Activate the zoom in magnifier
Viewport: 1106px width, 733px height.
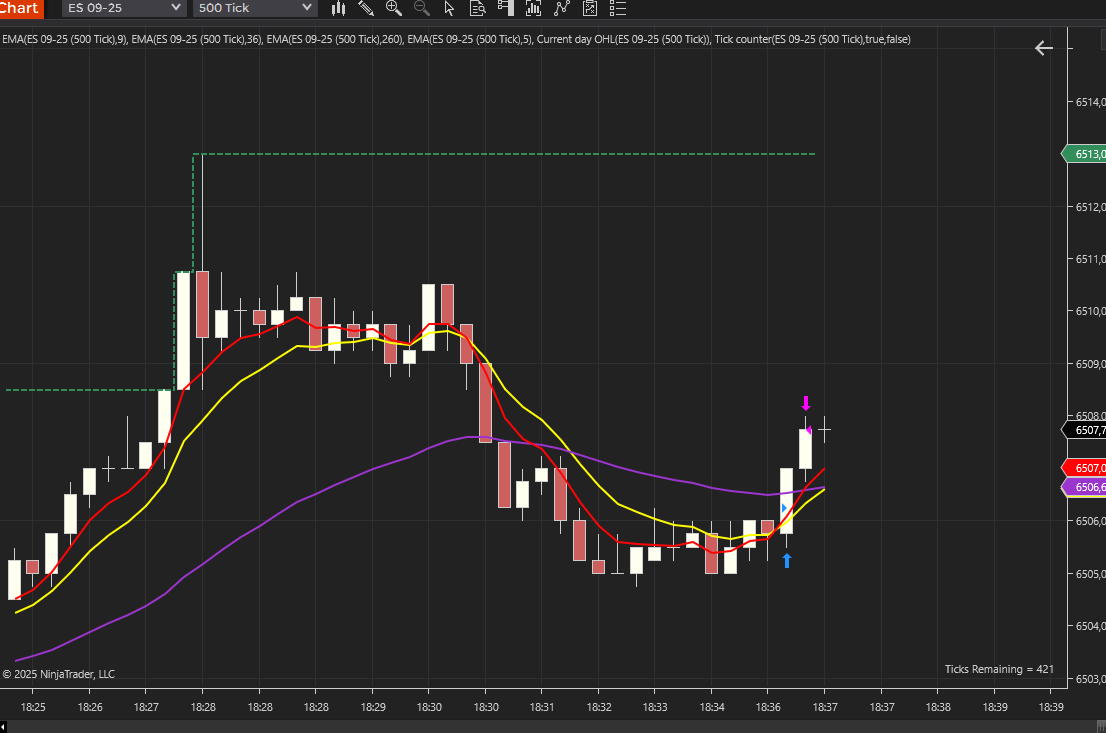click(x=394, y=8)
